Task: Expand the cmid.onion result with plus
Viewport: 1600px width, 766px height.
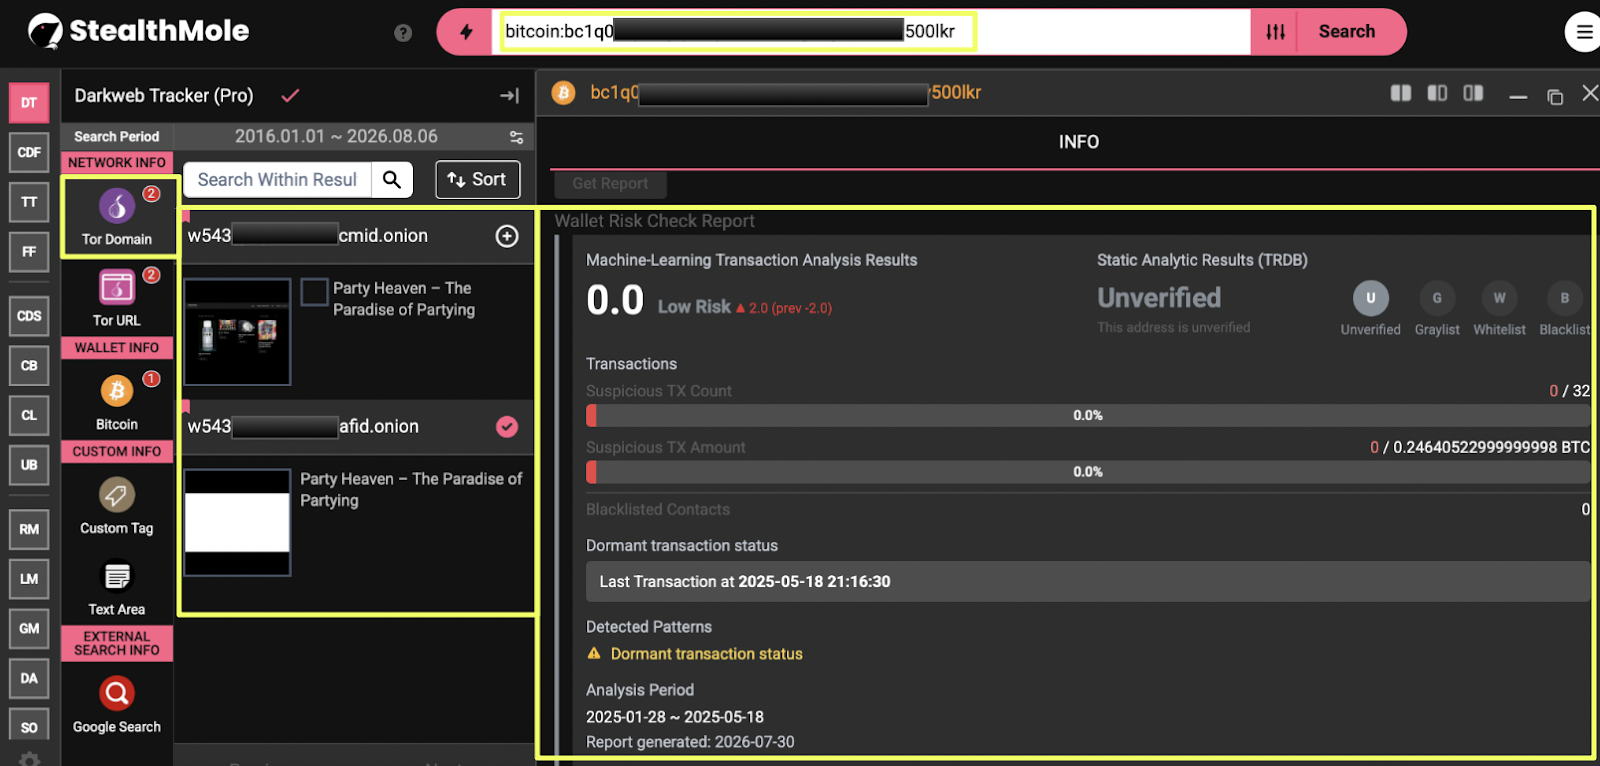Action: pyautogui.click(x=507, y=236)
